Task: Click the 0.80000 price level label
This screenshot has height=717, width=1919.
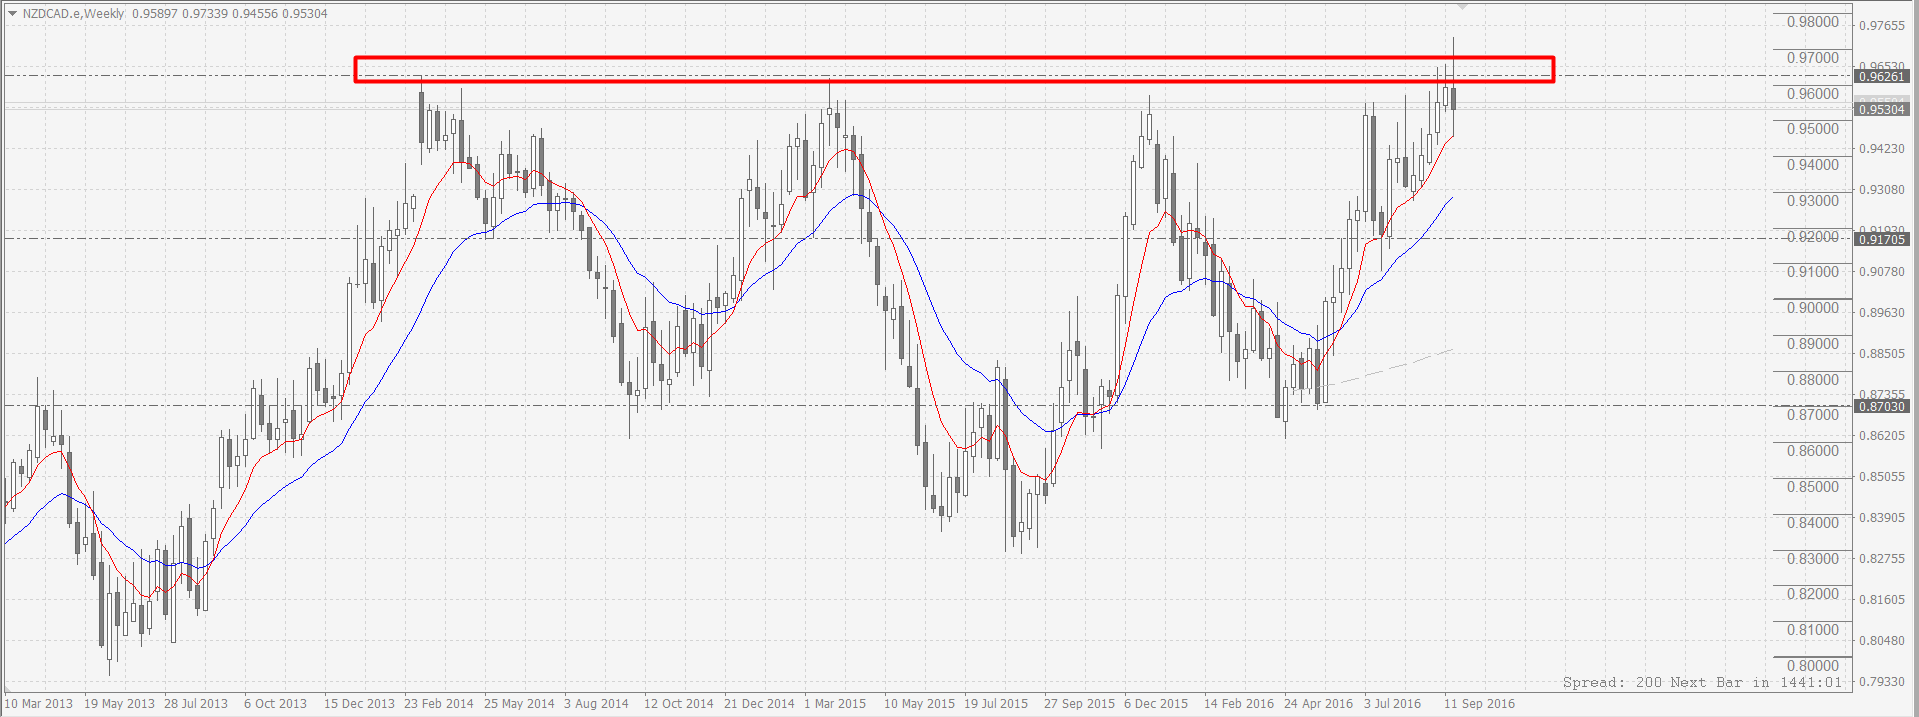Action: point(1813,666)
